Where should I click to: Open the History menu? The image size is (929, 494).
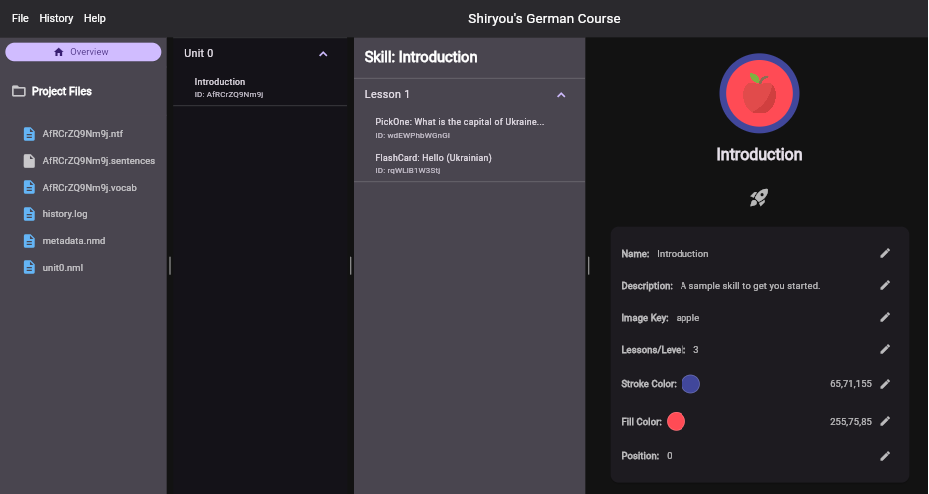click(x=56, y=18)
